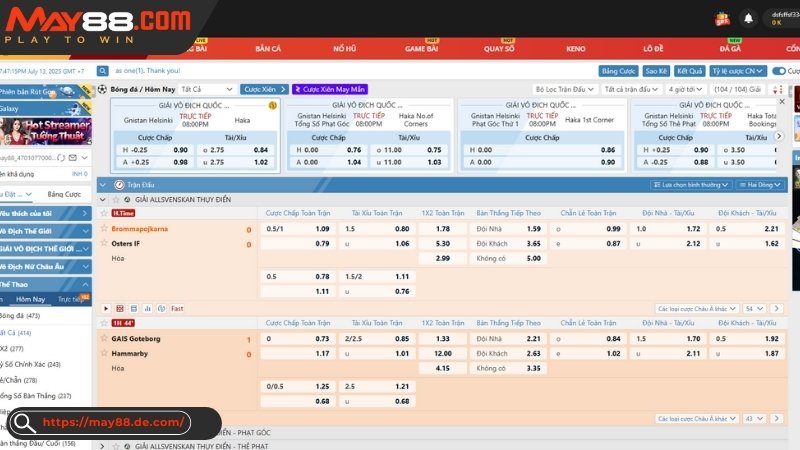Open the QUAY SỐ menu
Image resolution: width=800 pixels, height=450 pixels.
pyautogui.click(x=499, y=49)
